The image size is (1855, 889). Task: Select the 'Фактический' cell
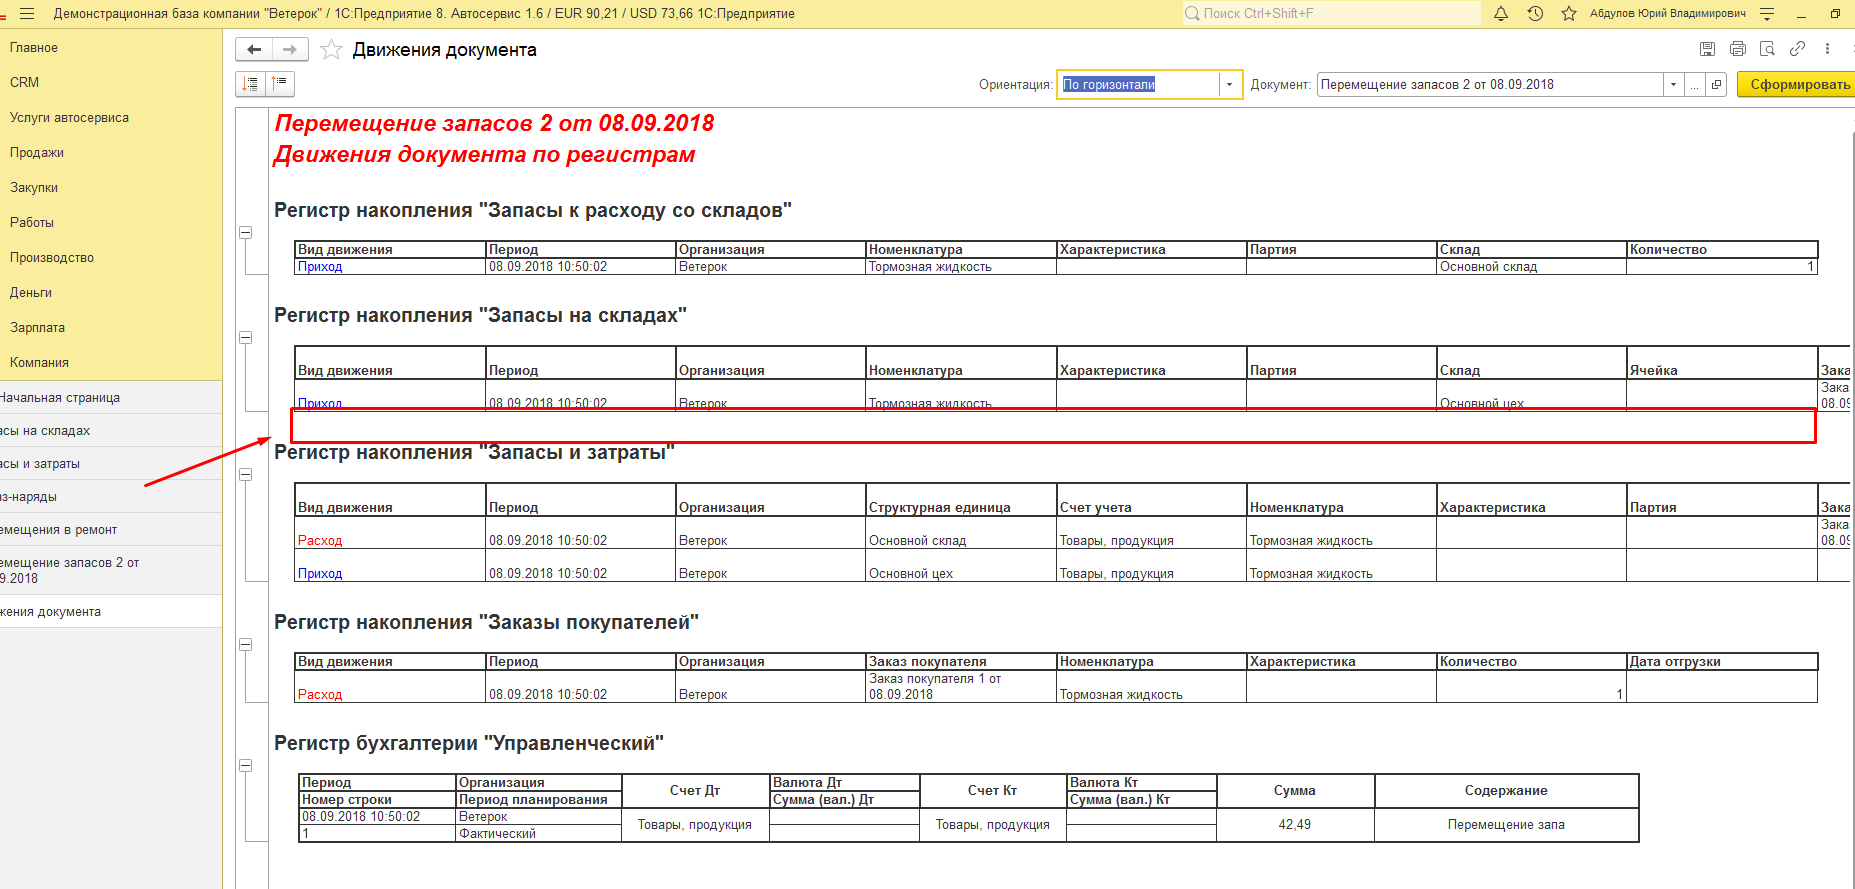538,834
